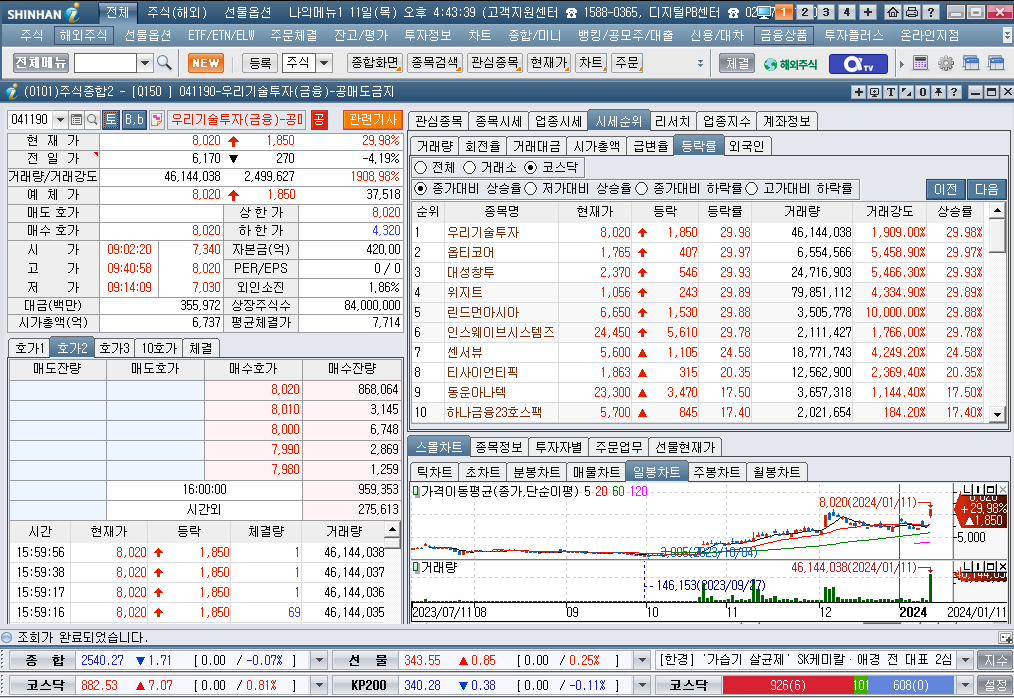1014x698 pixels.
Task: Open the stock code history dropdown
Action: (60, 120)
